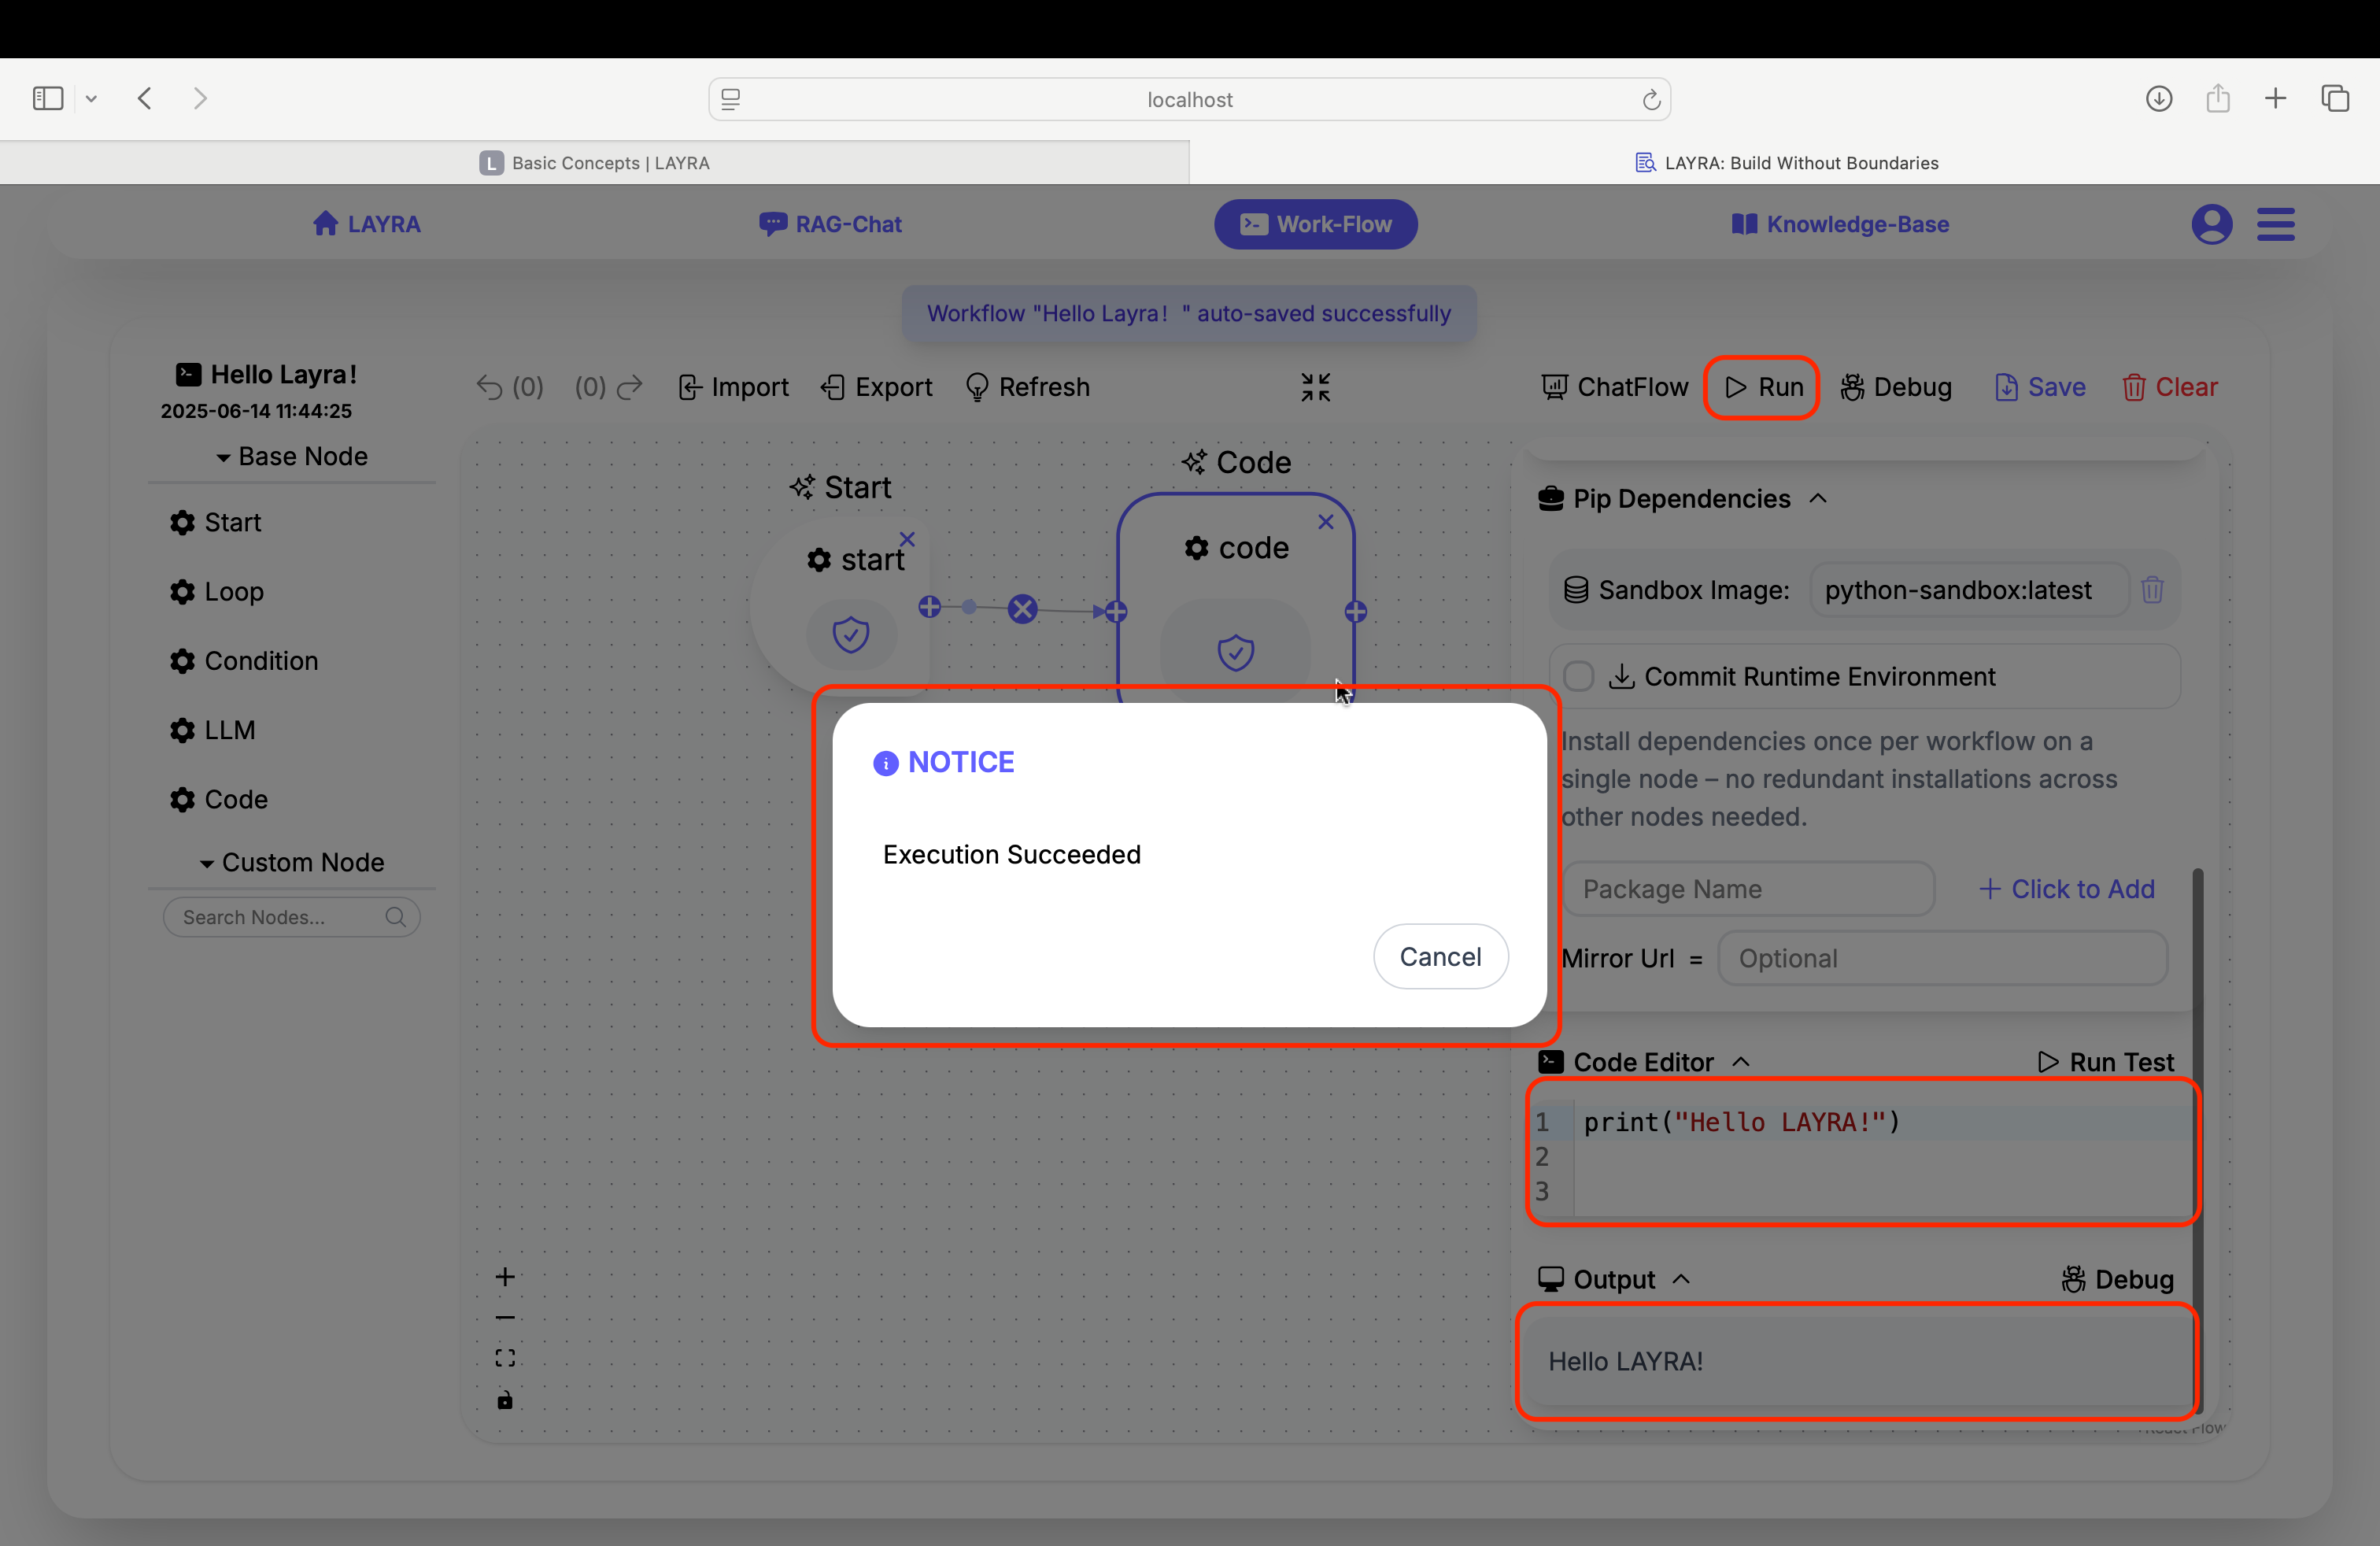Click Cancel in the NOTICE dialog
2380x1546 pixels.
tap(1440, 957)
